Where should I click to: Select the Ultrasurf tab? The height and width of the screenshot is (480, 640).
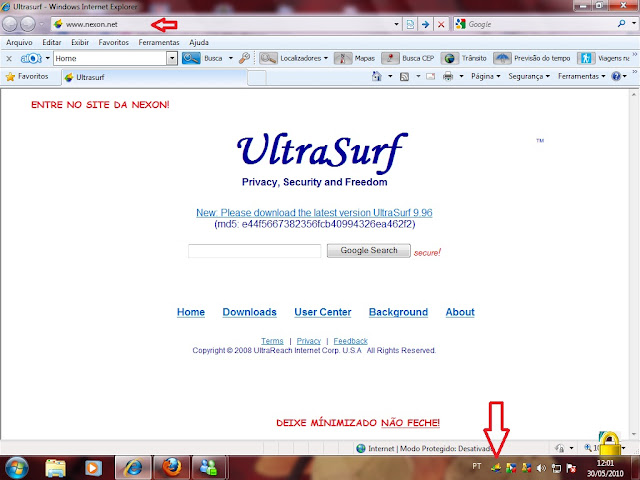point(154,77)
